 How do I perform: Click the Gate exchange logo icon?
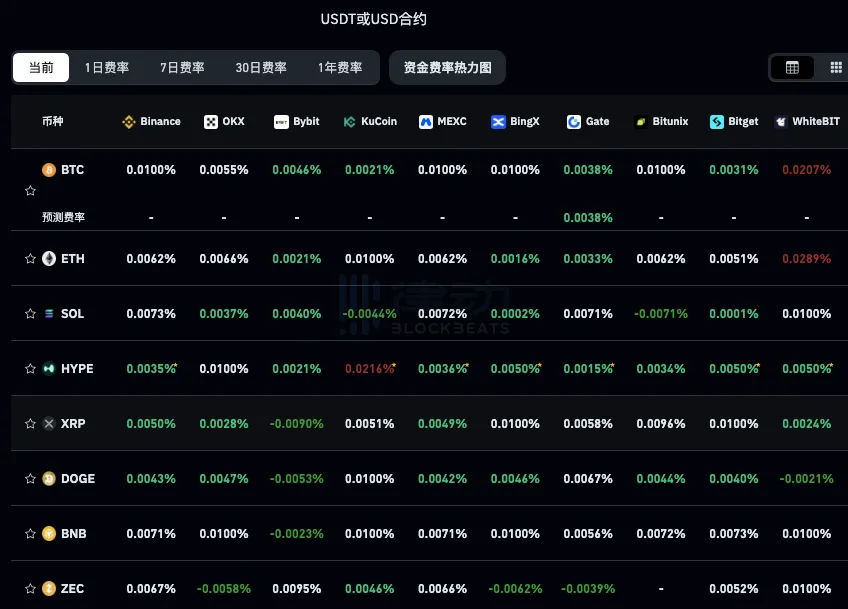pos(574,122)
